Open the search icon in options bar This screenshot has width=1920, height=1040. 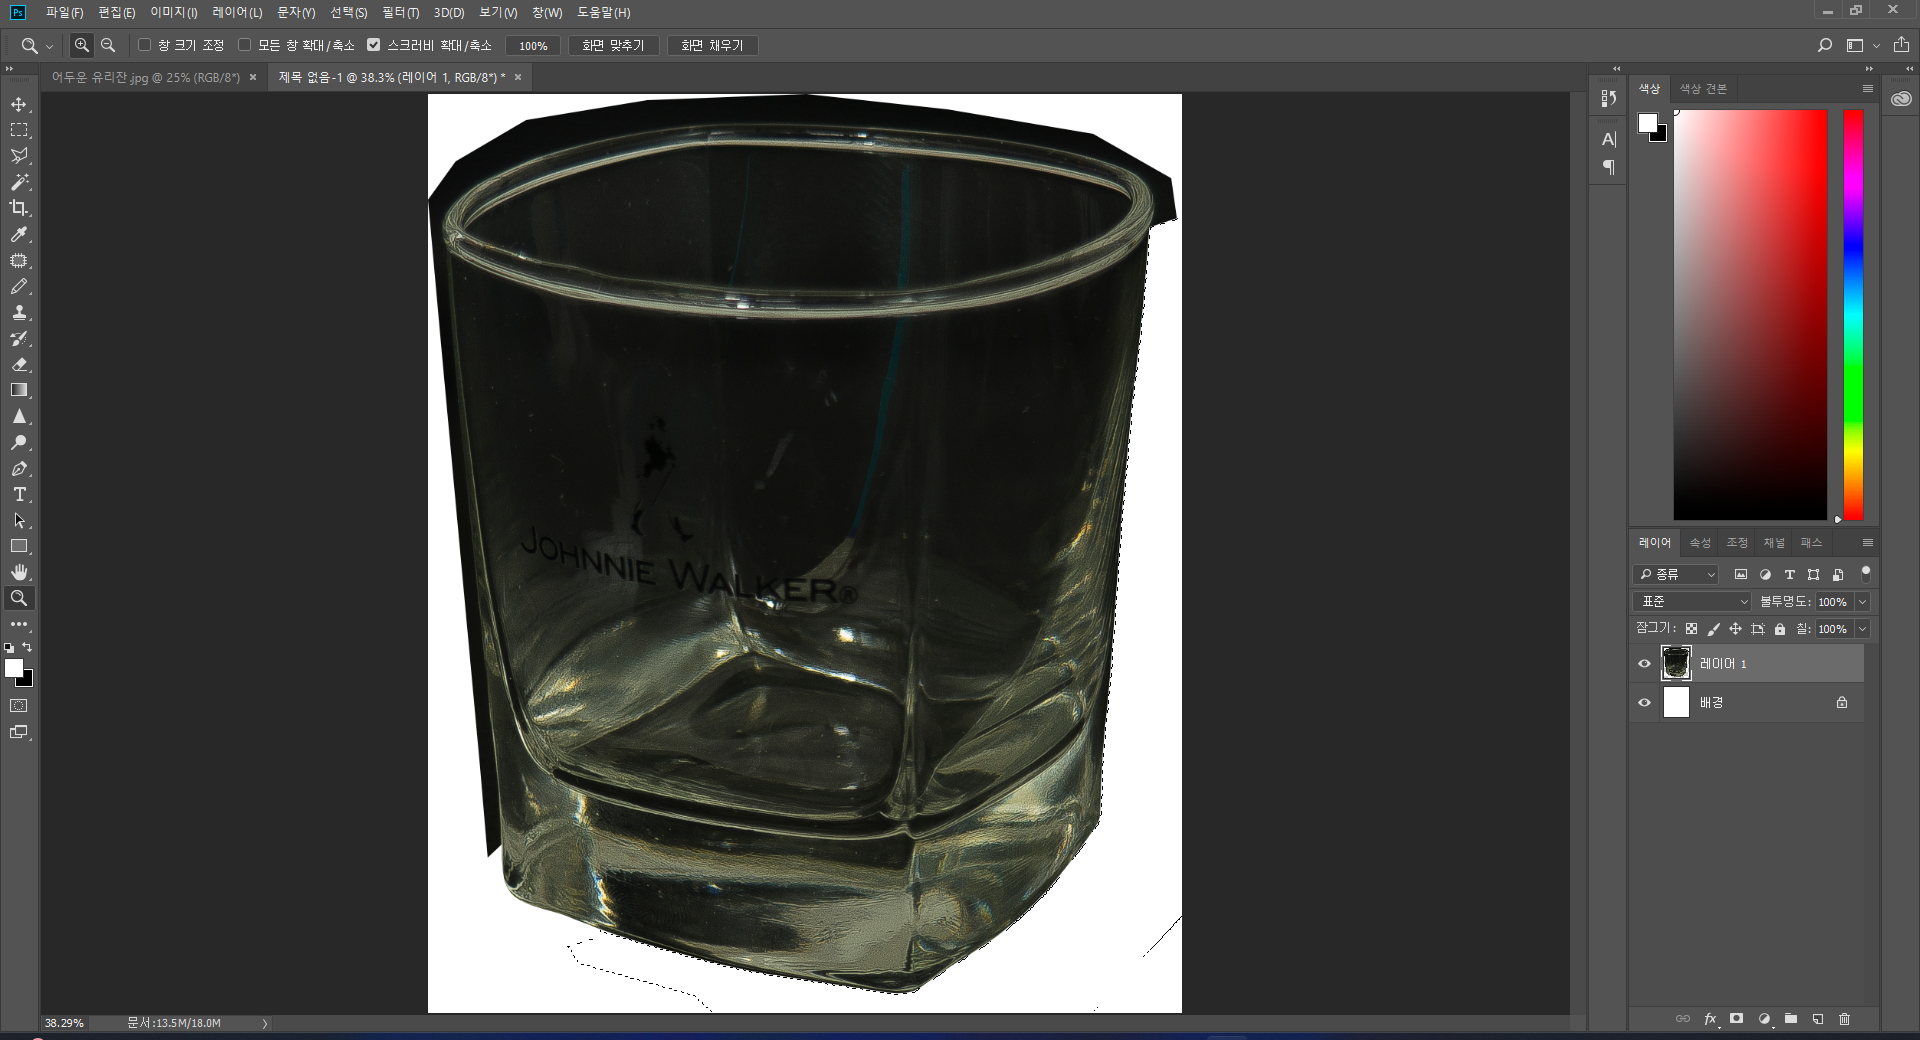tap(1825, 45)
